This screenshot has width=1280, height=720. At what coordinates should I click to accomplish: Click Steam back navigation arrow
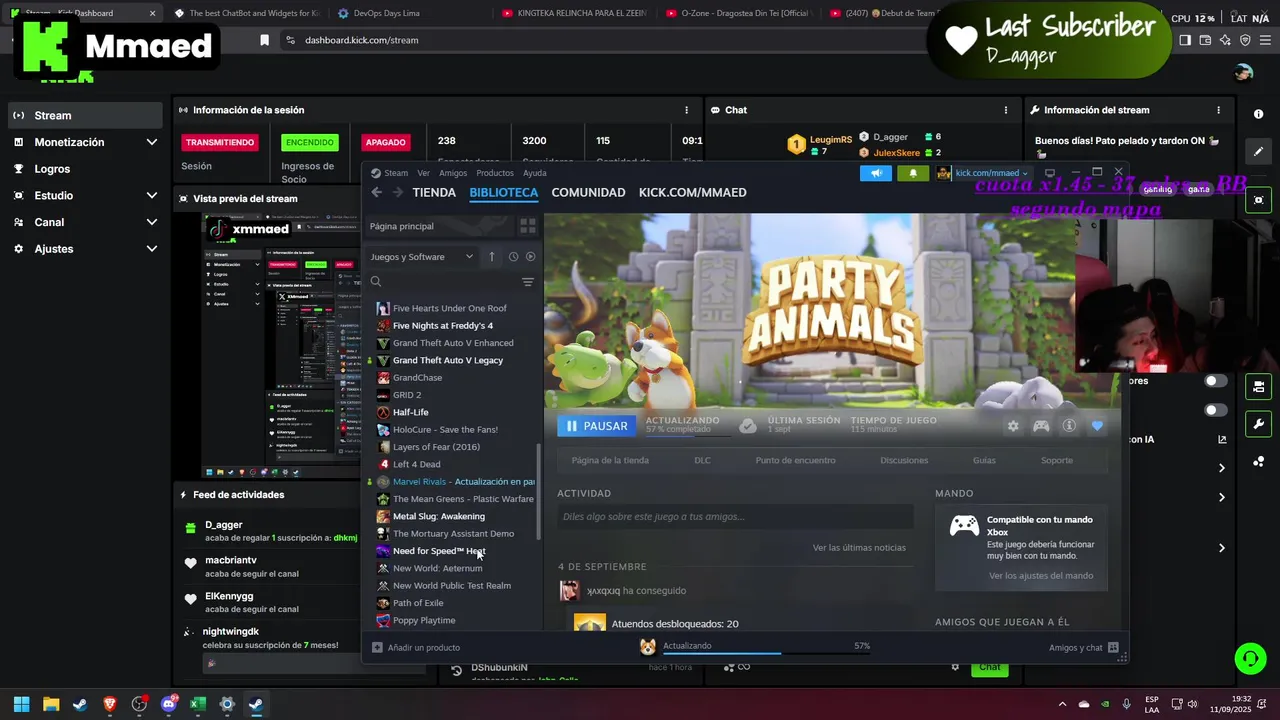click(377, 192)
